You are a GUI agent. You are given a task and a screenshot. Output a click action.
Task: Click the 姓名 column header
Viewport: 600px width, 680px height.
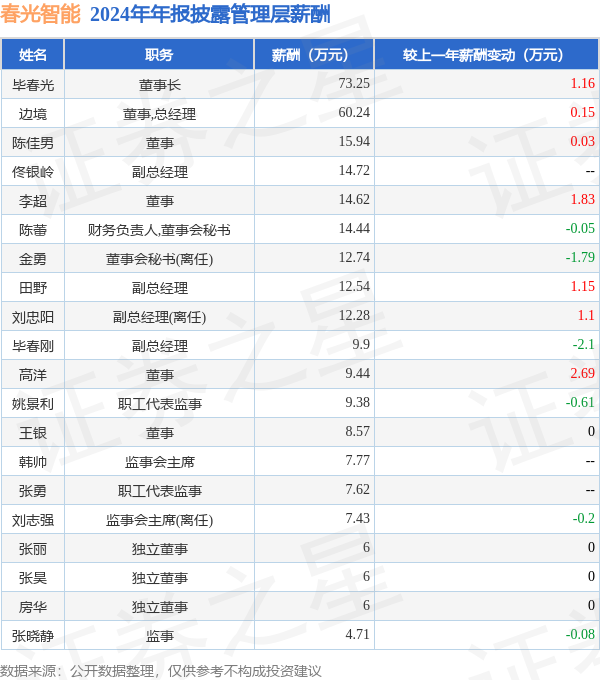pyautogui.click(x=33, y=55)
